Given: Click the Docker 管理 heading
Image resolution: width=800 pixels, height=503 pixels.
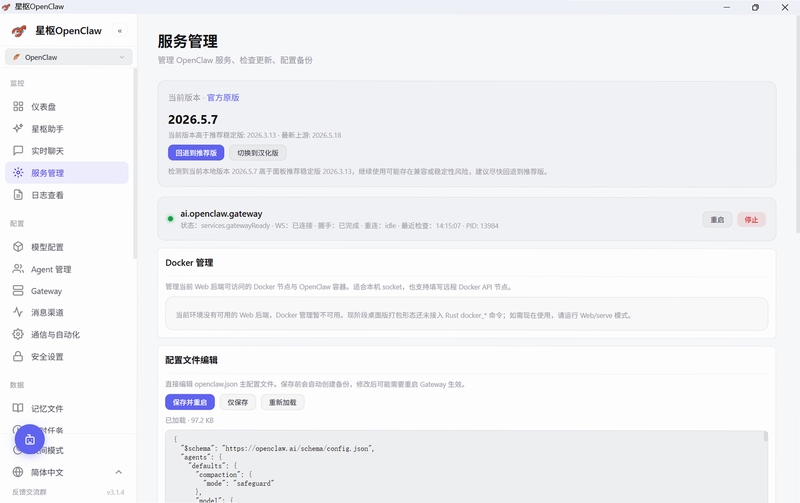Looking at the screenshot, I should pos(189,263).
